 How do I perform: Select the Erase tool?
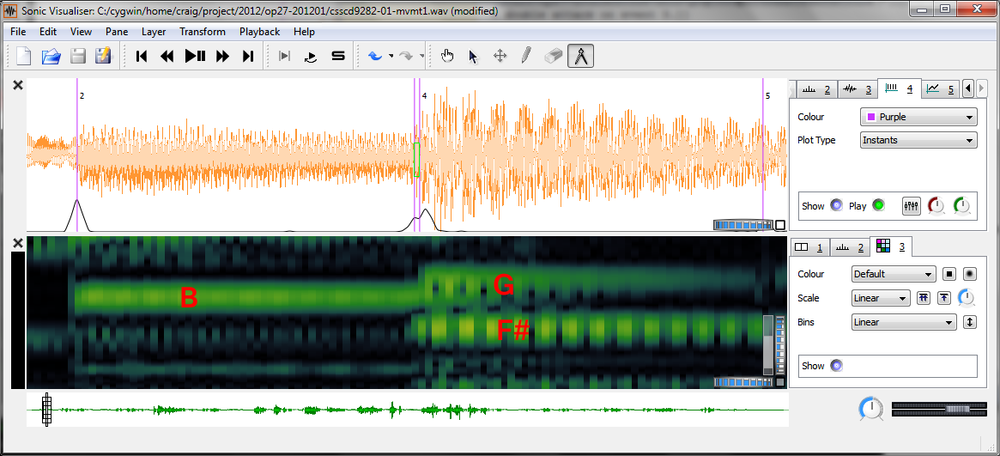click(554, 57)
